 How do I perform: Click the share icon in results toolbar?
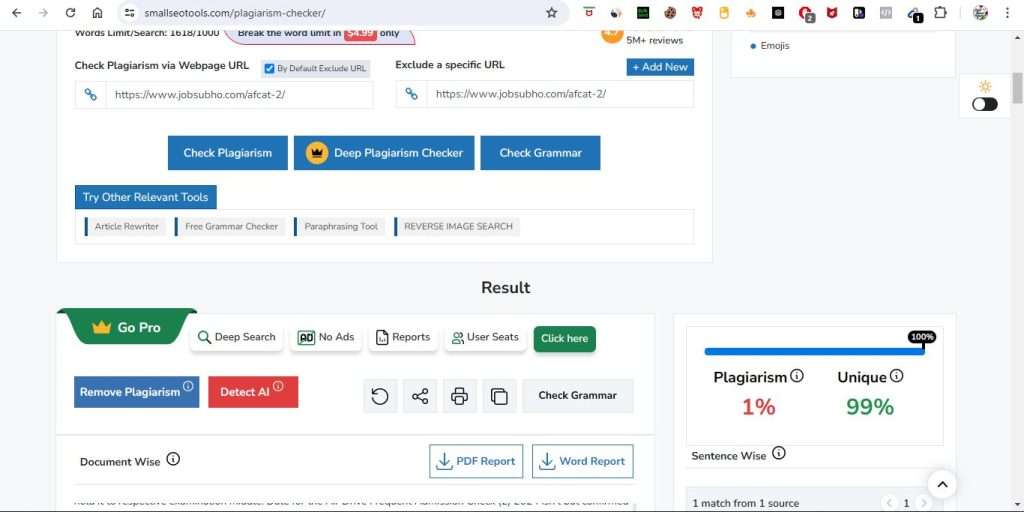click(420, 396)
